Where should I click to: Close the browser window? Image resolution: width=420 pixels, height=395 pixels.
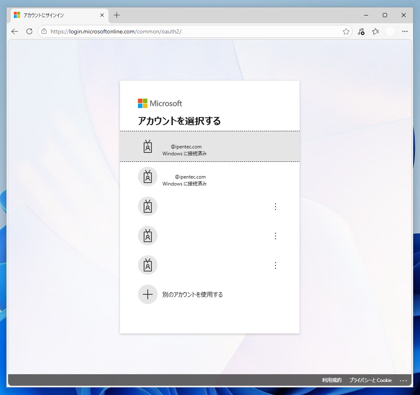[x=403, y=15]
